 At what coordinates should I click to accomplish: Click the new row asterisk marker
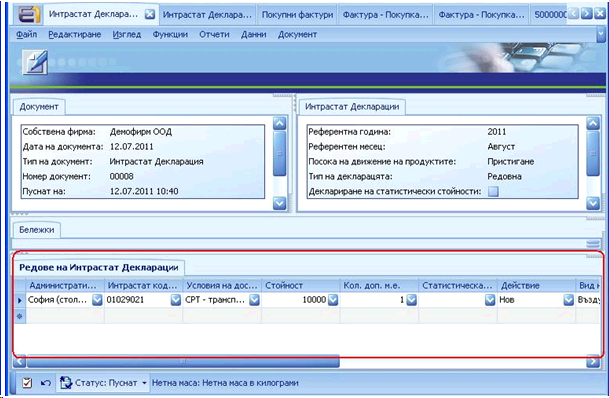click(20, 316)
